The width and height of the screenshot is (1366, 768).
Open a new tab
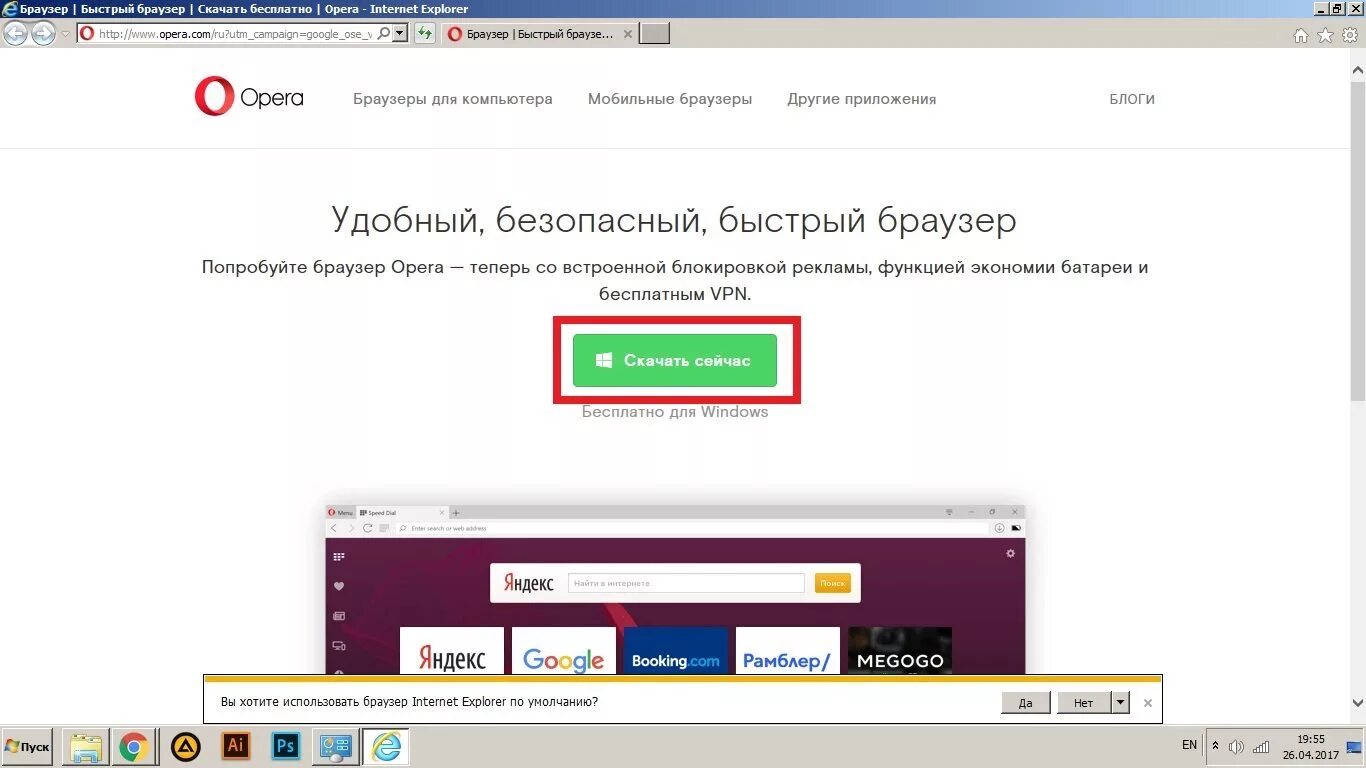(654, 34)
